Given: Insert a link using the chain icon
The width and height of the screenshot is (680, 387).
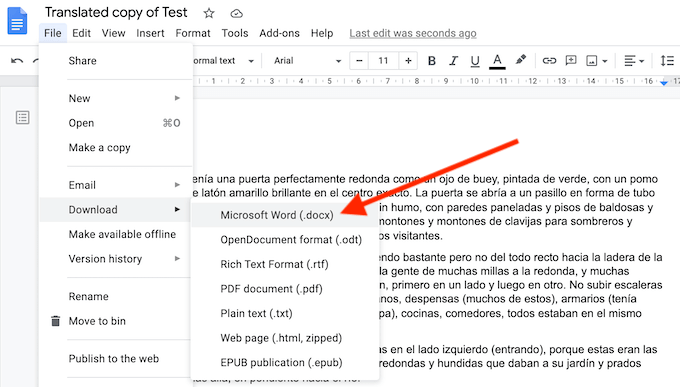Looking at the screenshot, I should pos(549,61).
